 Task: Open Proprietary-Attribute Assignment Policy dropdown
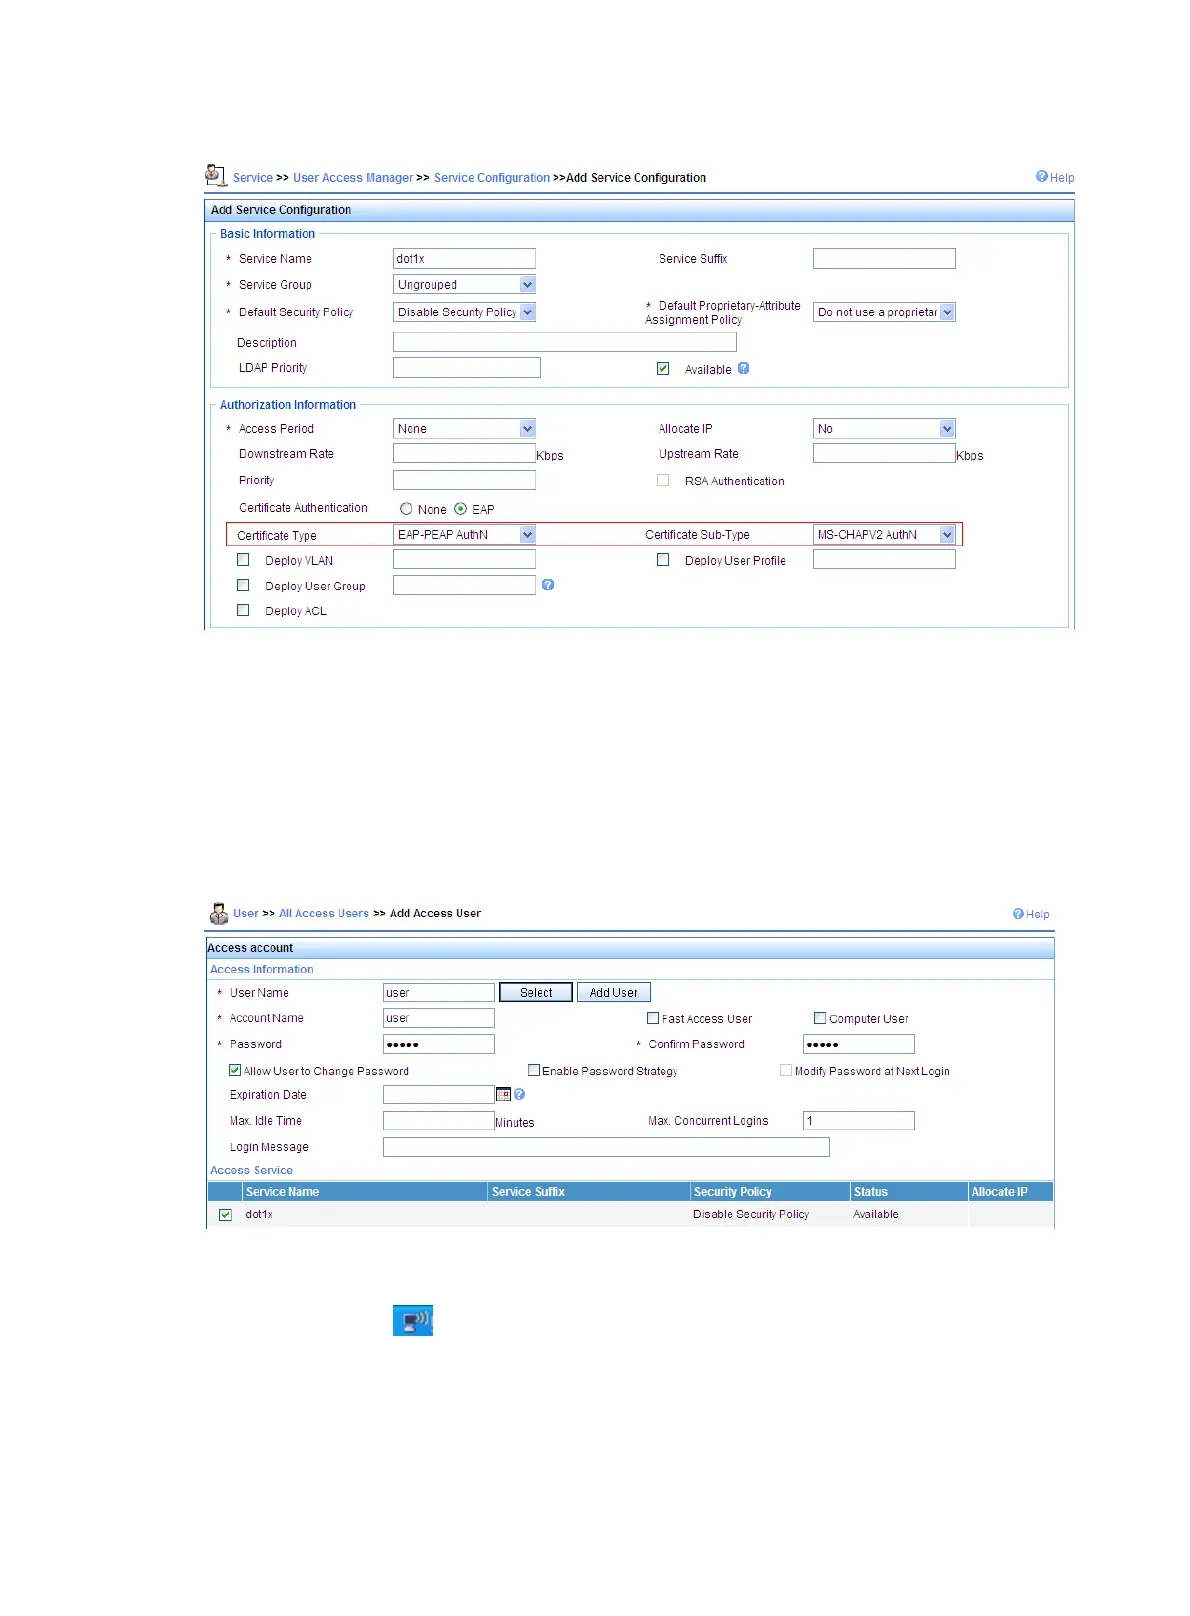[x=884, y=312]
